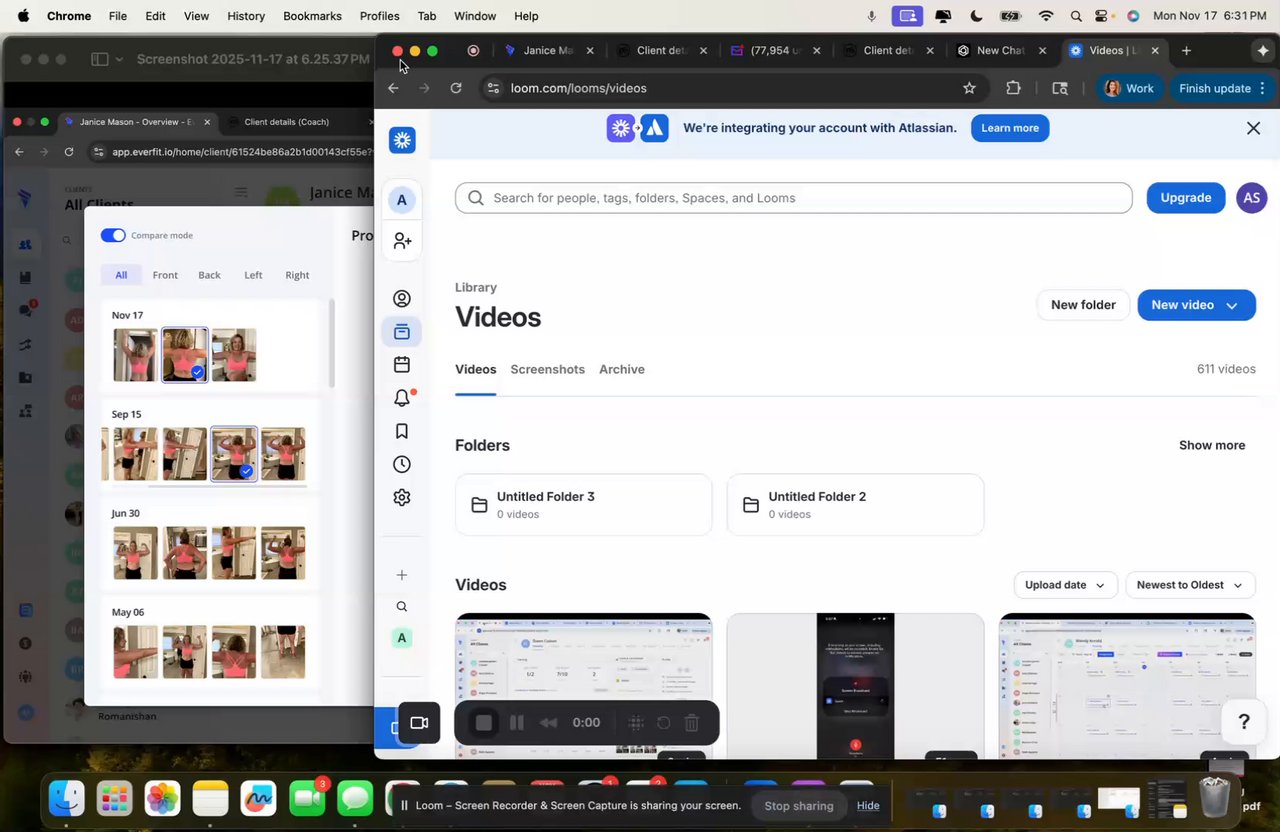Viewport: 1280px width, 832px height.
Task: Open the settings gear in Loom sidebar
Action: tap(402, 497)
